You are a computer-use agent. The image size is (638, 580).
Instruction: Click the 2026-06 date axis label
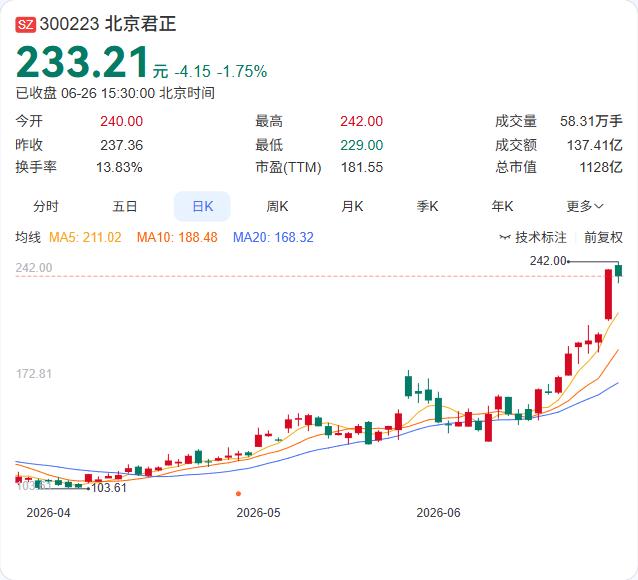pyautogui.click(x=438, y=512)
